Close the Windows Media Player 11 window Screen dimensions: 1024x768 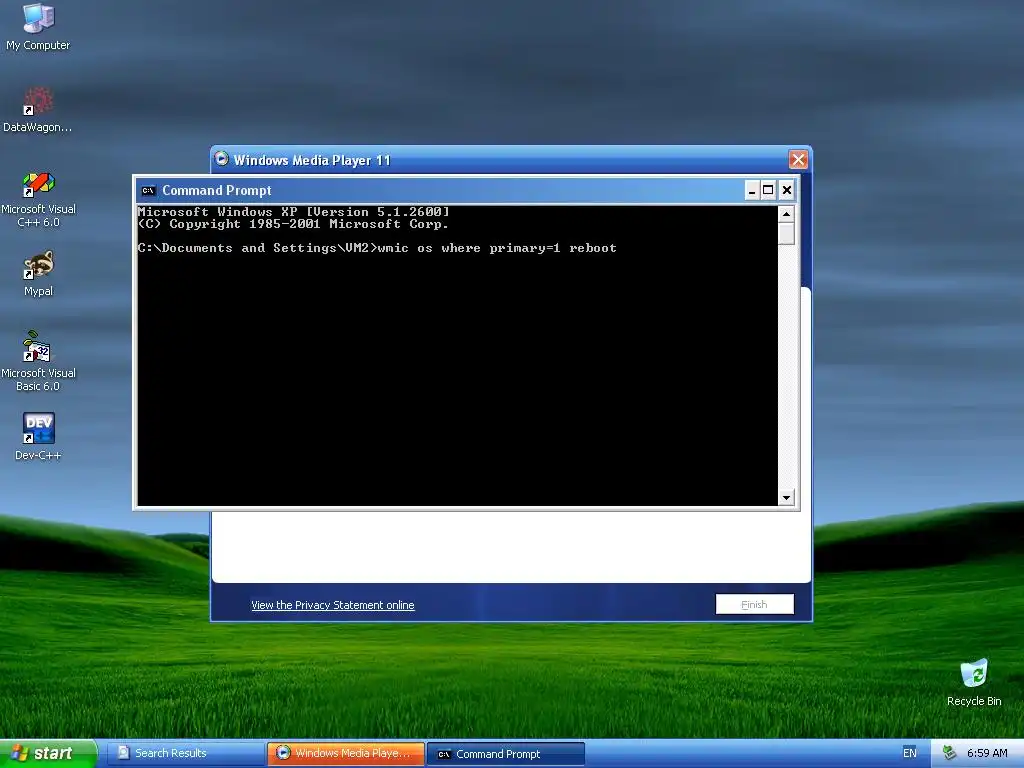[x=798, y=159]
